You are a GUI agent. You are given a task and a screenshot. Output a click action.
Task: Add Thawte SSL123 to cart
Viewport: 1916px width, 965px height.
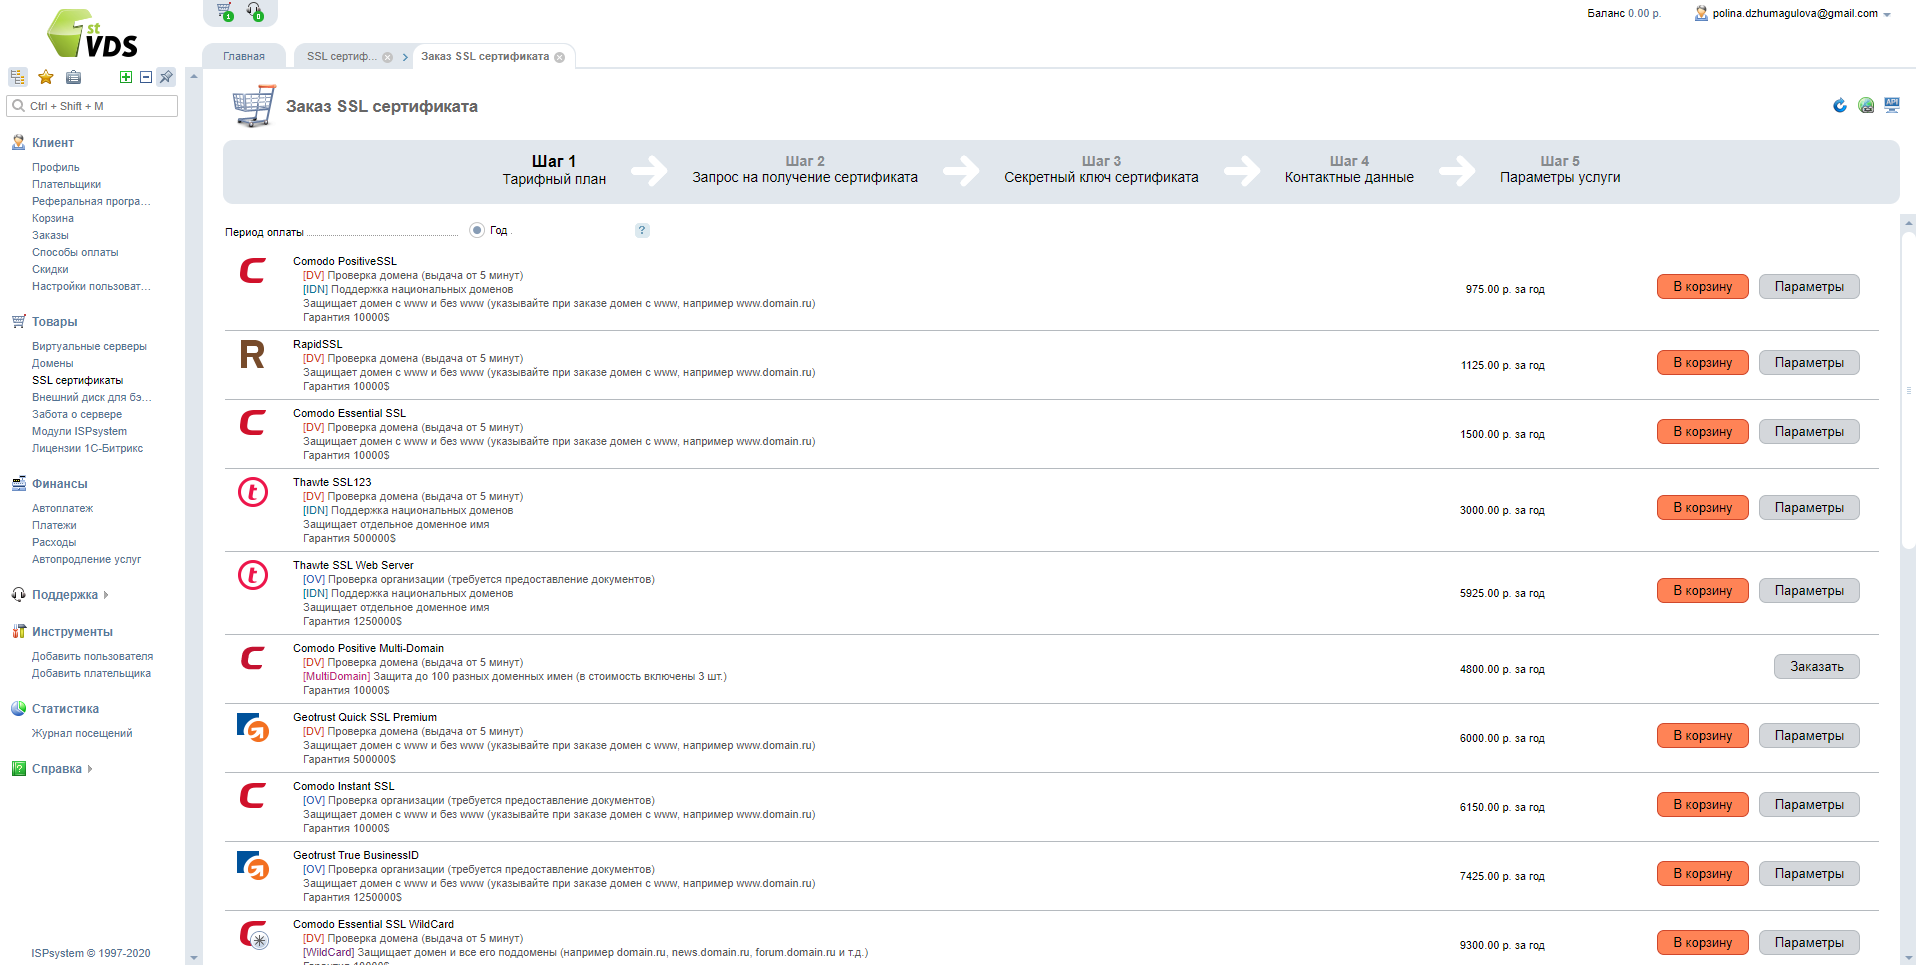click(1702, 508)
